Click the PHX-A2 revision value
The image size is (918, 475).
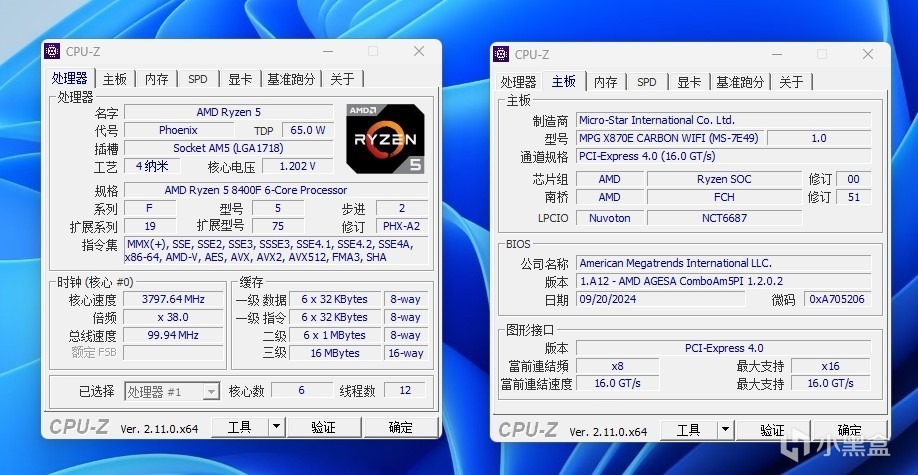[402, 226]
